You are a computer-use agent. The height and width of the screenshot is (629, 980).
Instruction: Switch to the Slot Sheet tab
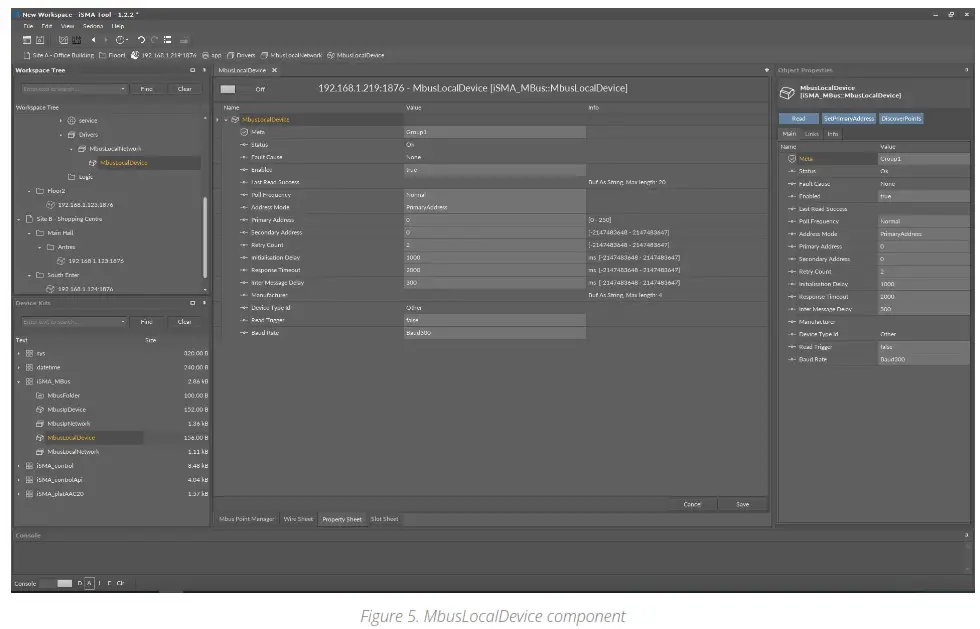(384, 519)
